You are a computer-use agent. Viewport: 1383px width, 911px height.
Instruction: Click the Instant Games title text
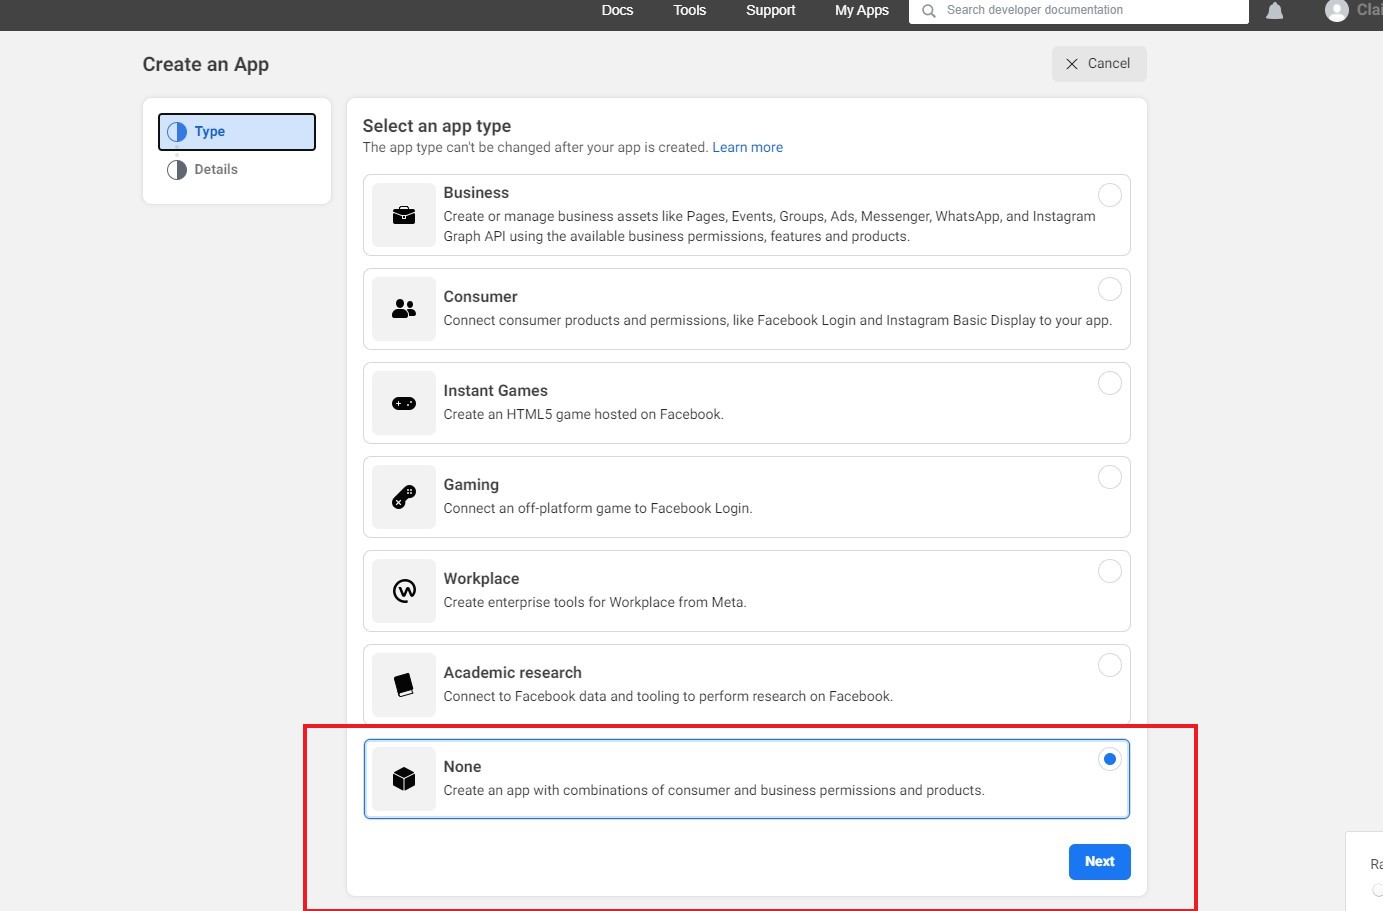pos(495,391)
